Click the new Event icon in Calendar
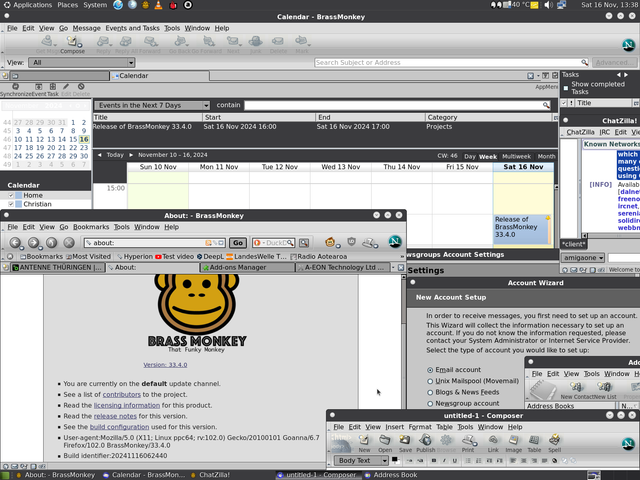 point(38,87)
